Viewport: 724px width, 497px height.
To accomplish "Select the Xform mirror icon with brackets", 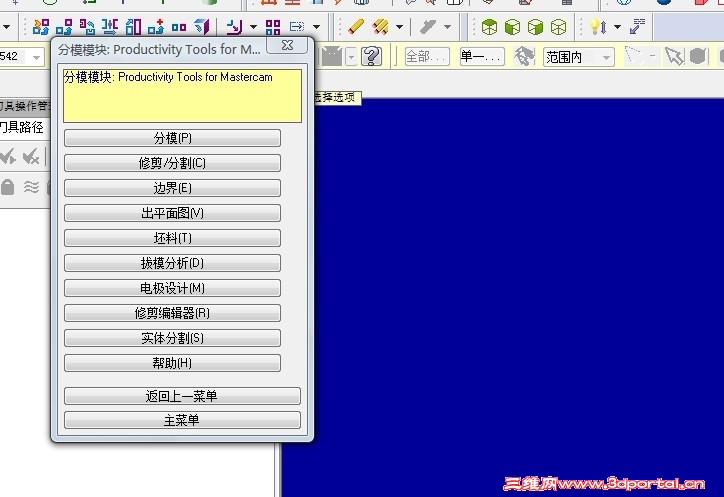I will tap(110, 27).
